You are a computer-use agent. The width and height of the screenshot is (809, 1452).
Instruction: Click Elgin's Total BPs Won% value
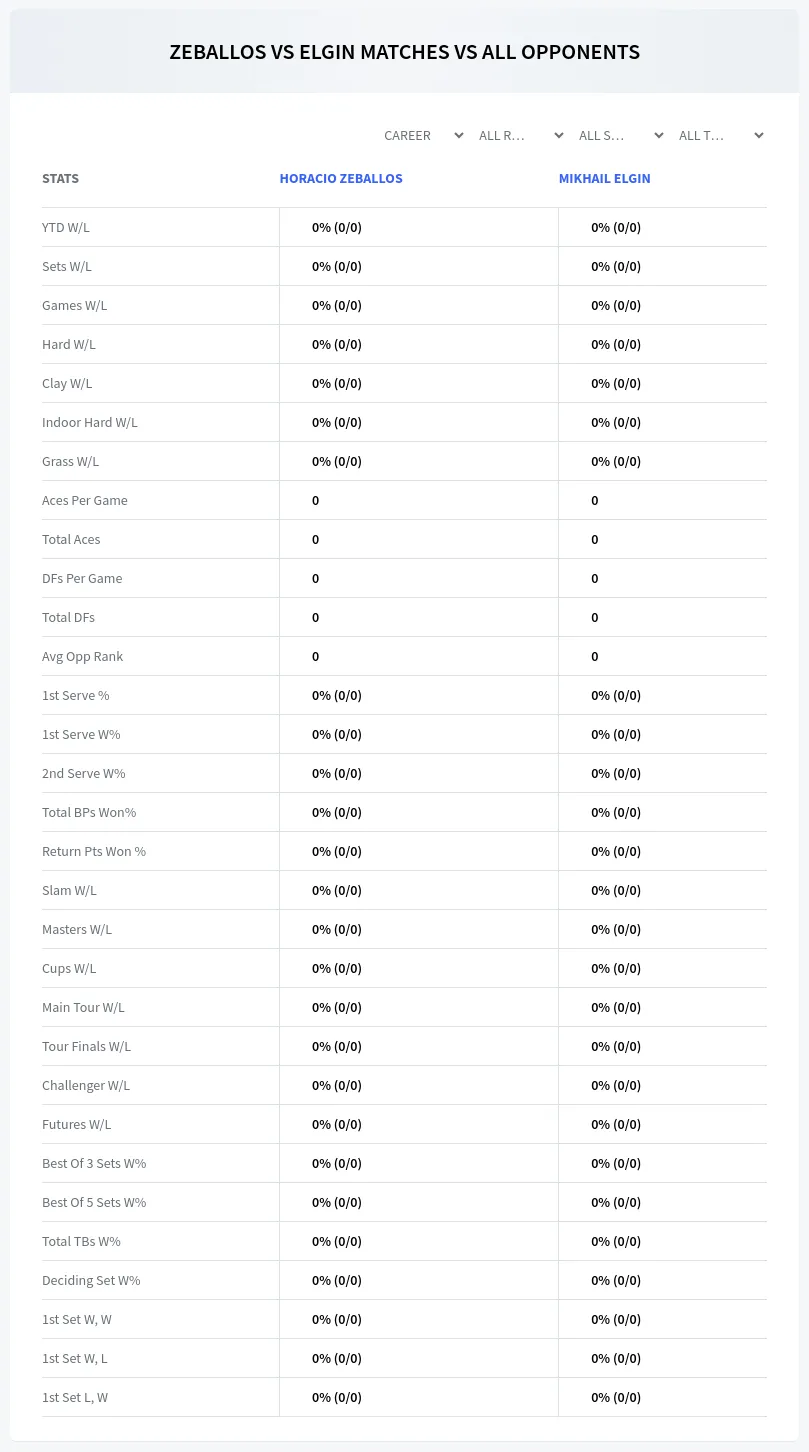click(616, 812)
